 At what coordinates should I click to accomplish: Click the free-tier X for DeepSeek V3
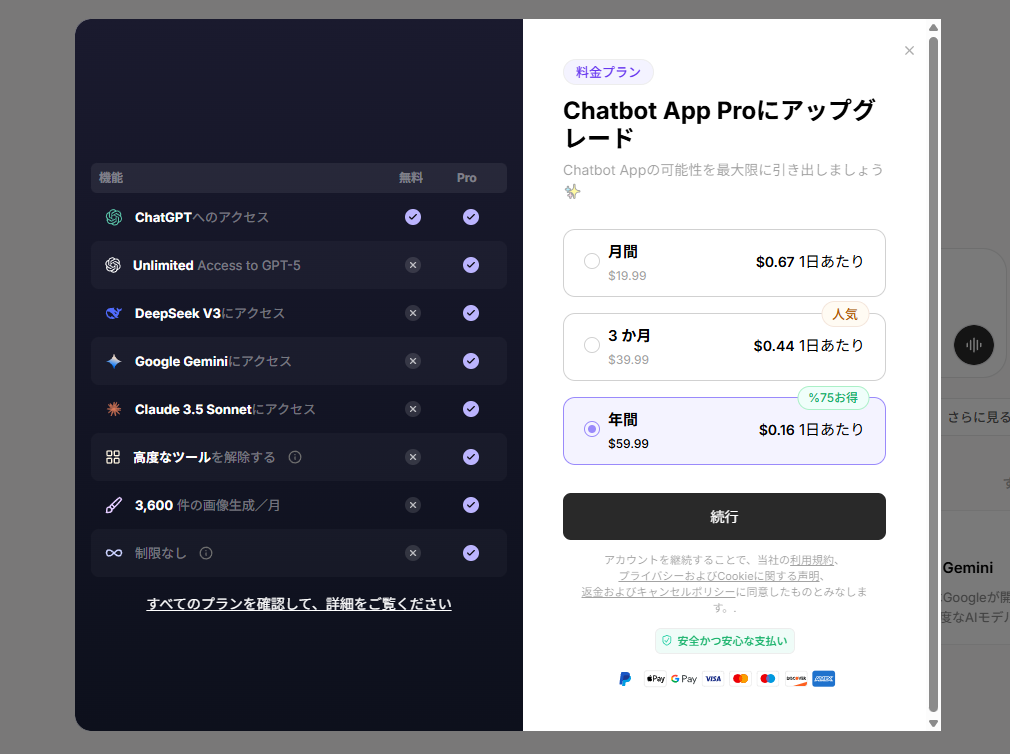point(413,314)
